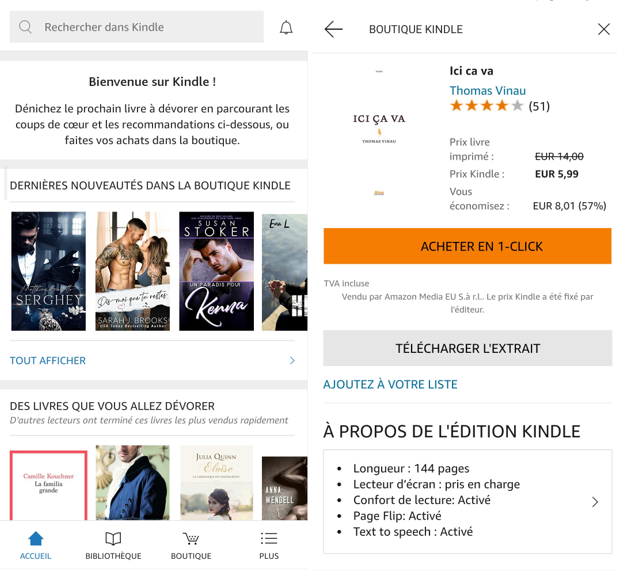Open the Plus menu tab
The image size is (617, 580).
coord(269,545)
